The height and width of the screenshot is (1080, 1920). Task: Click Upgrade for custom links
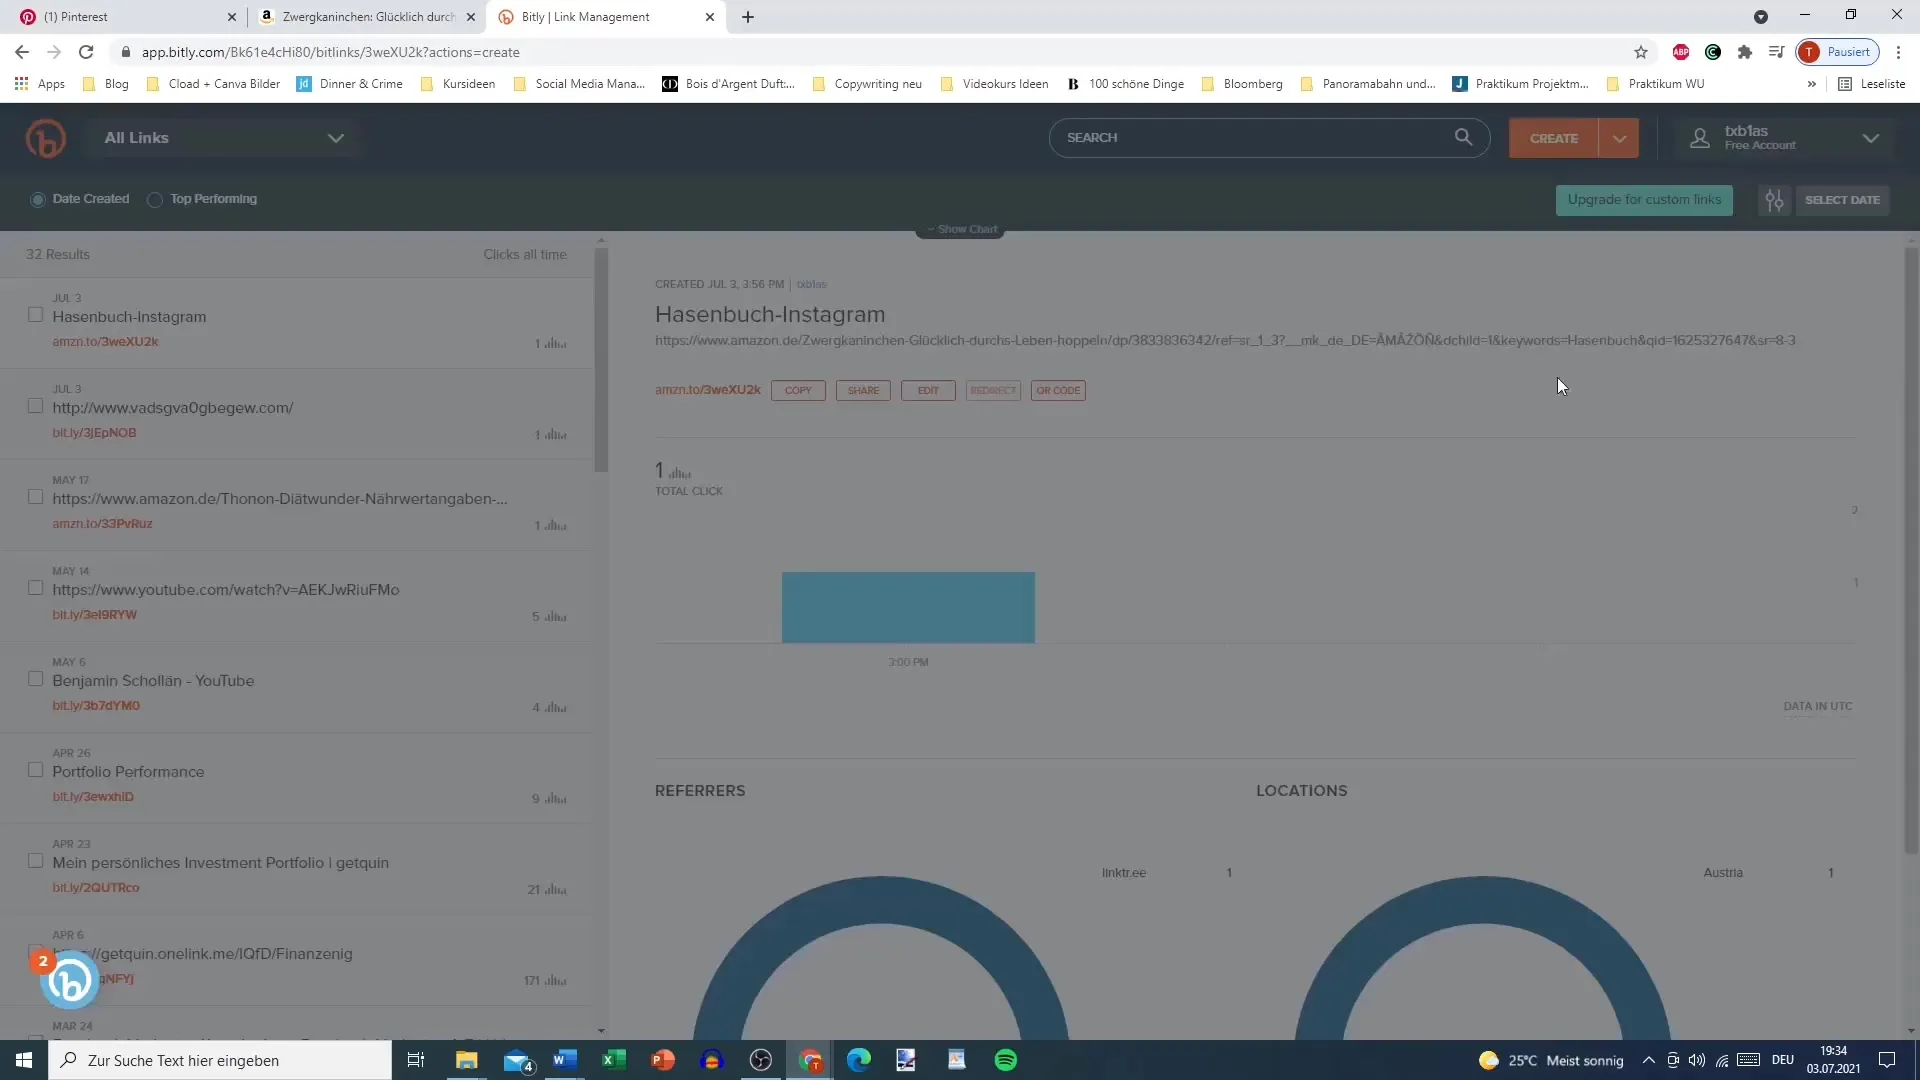pos(1644,200)
